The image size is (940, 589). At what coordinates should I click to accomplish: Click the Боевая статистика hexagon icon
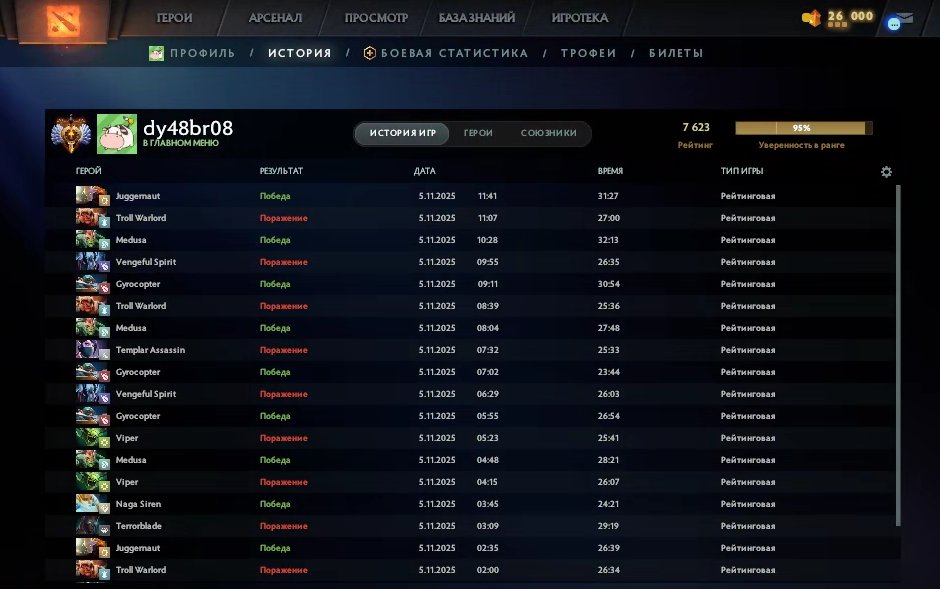pyautogui.click(x=369, y=53)
